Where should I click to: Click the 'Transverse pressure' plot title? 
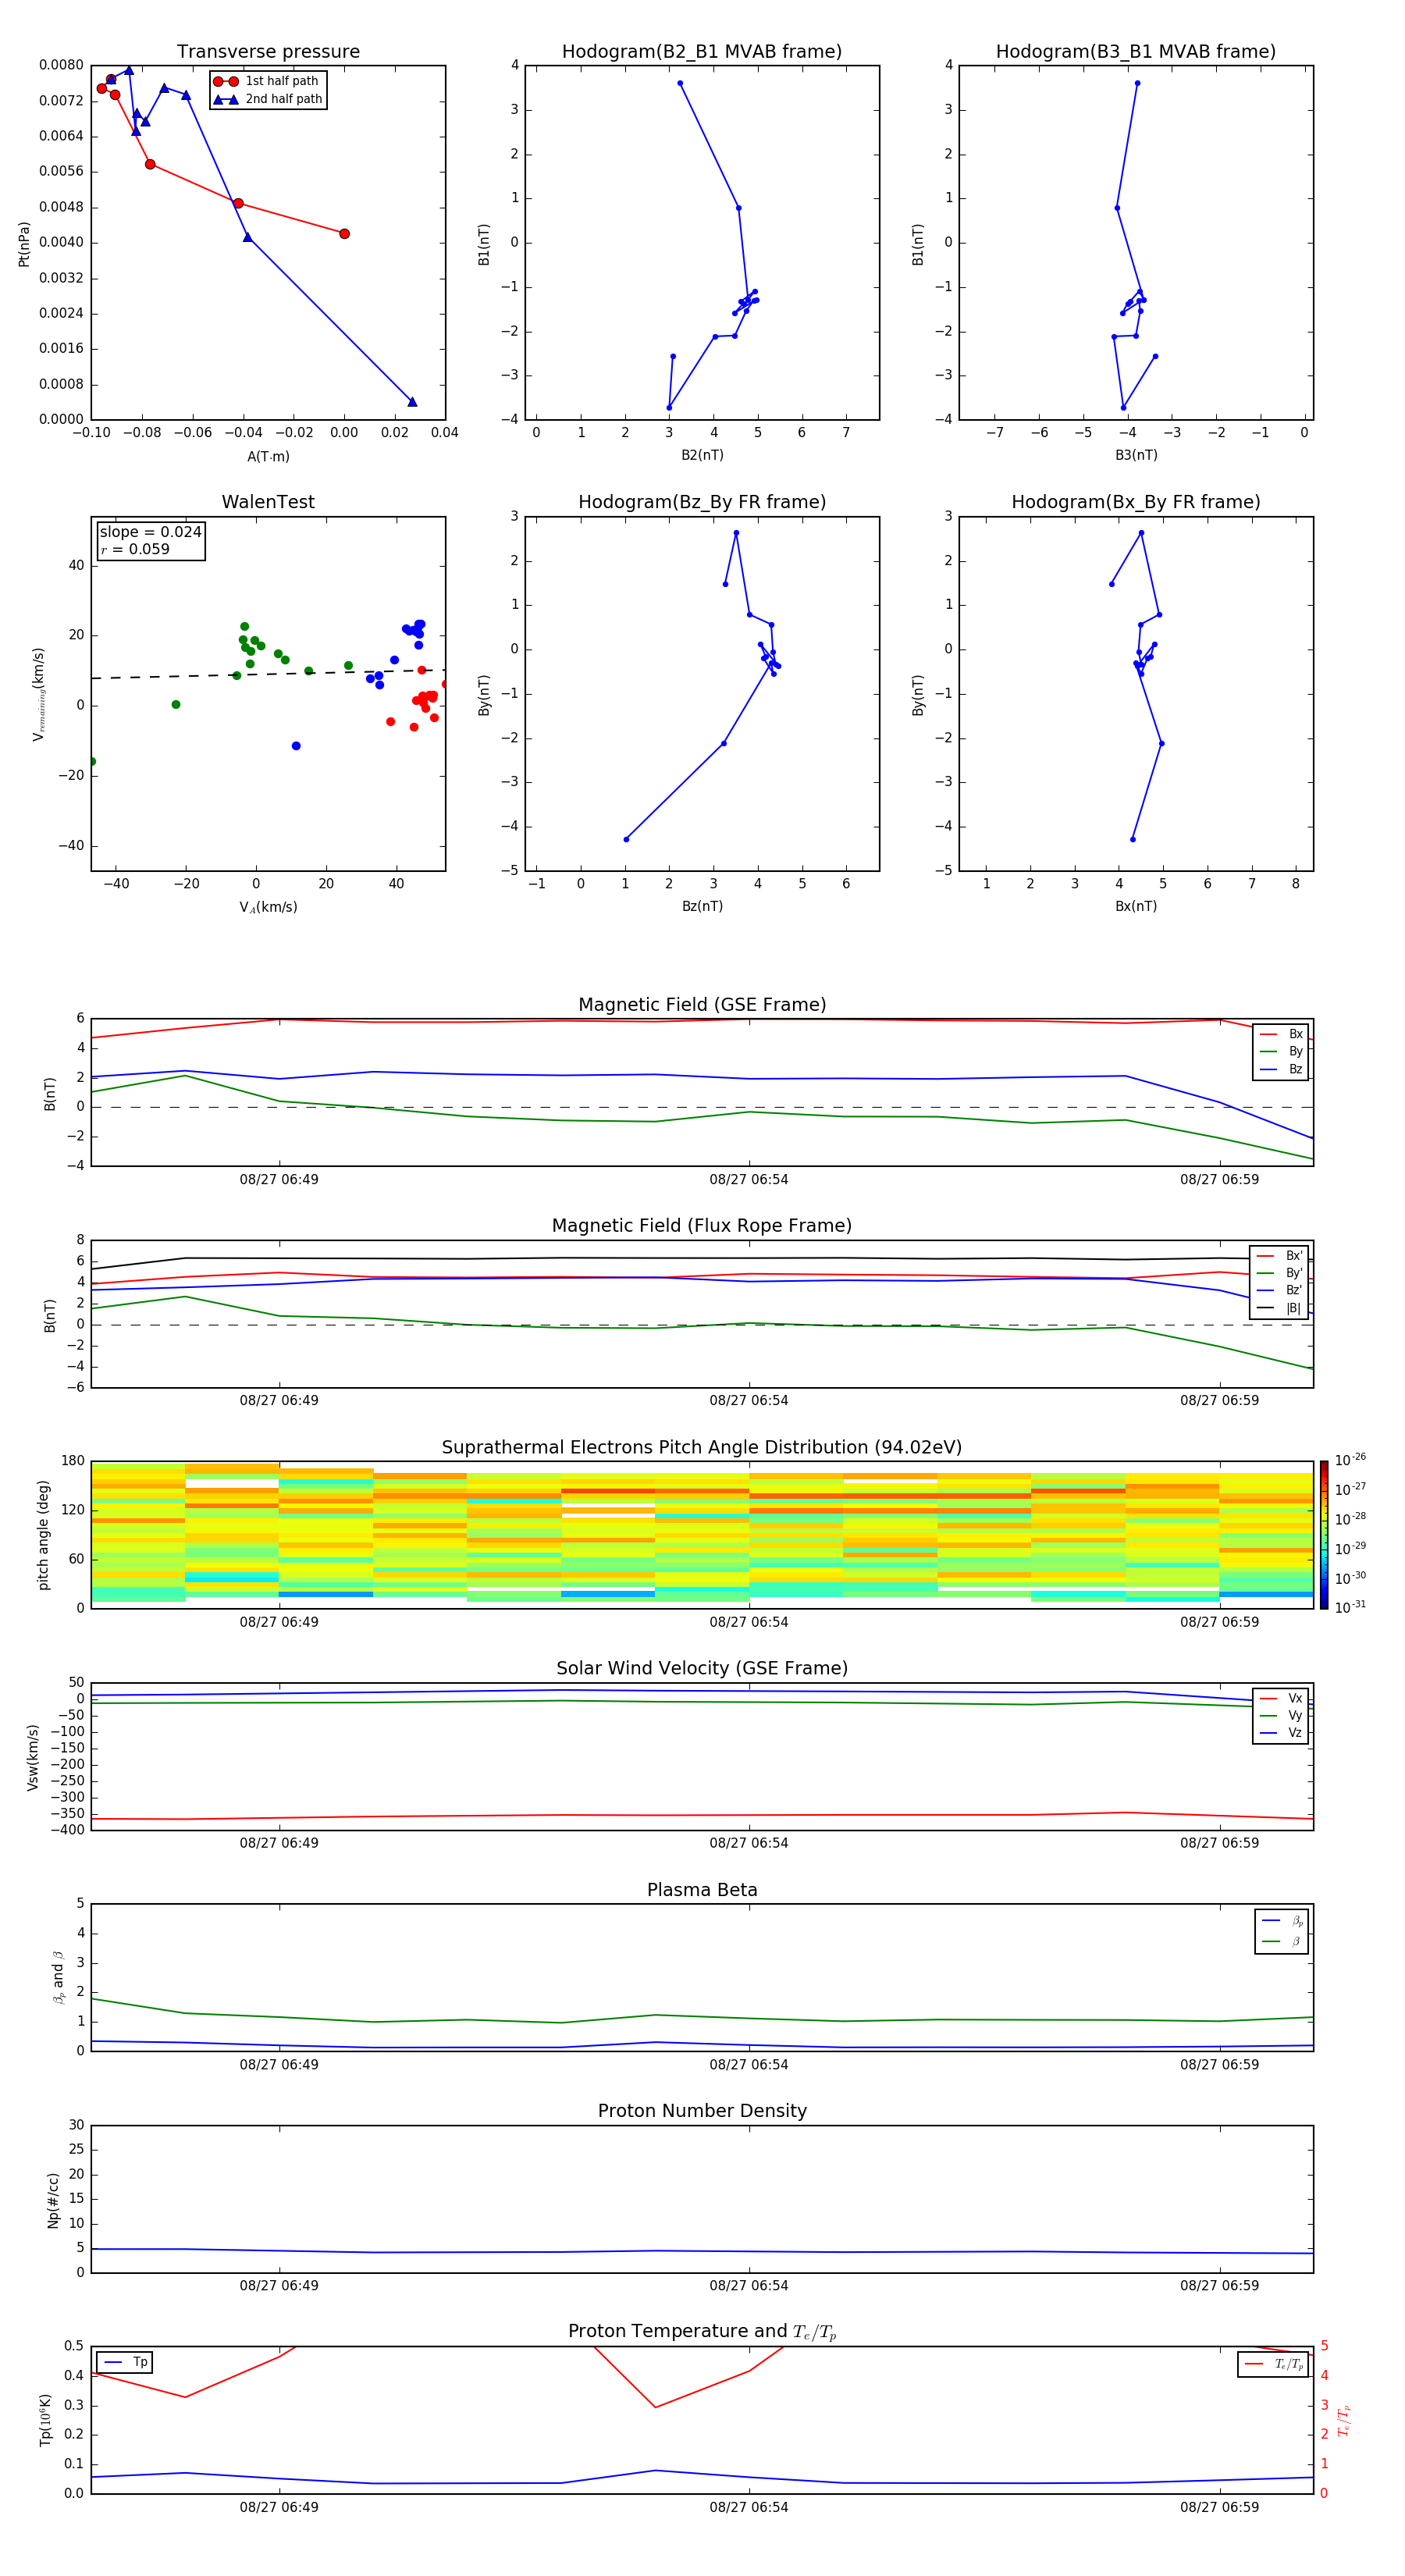[x=268, y=52]
